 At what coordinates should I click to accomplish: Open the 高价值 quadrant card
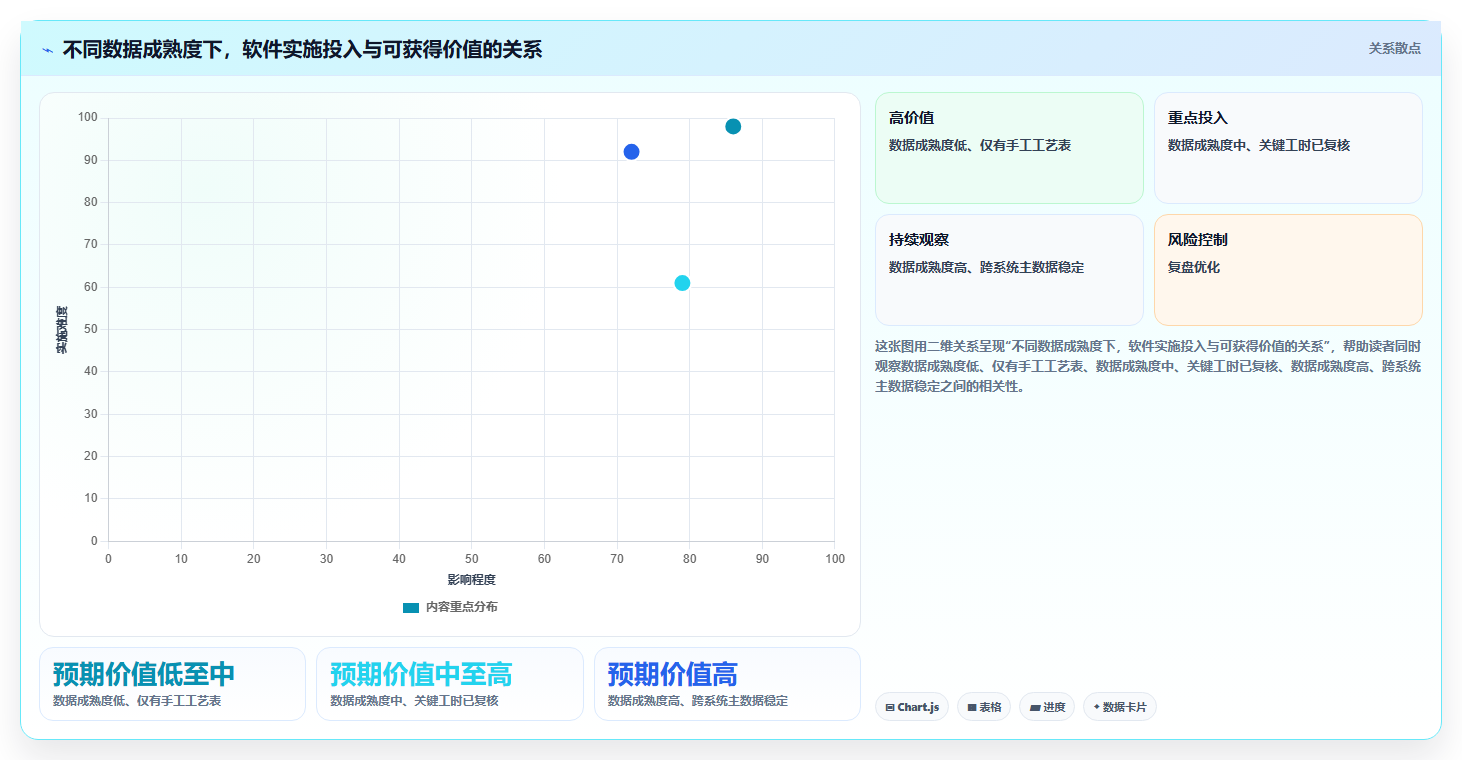1009,148
